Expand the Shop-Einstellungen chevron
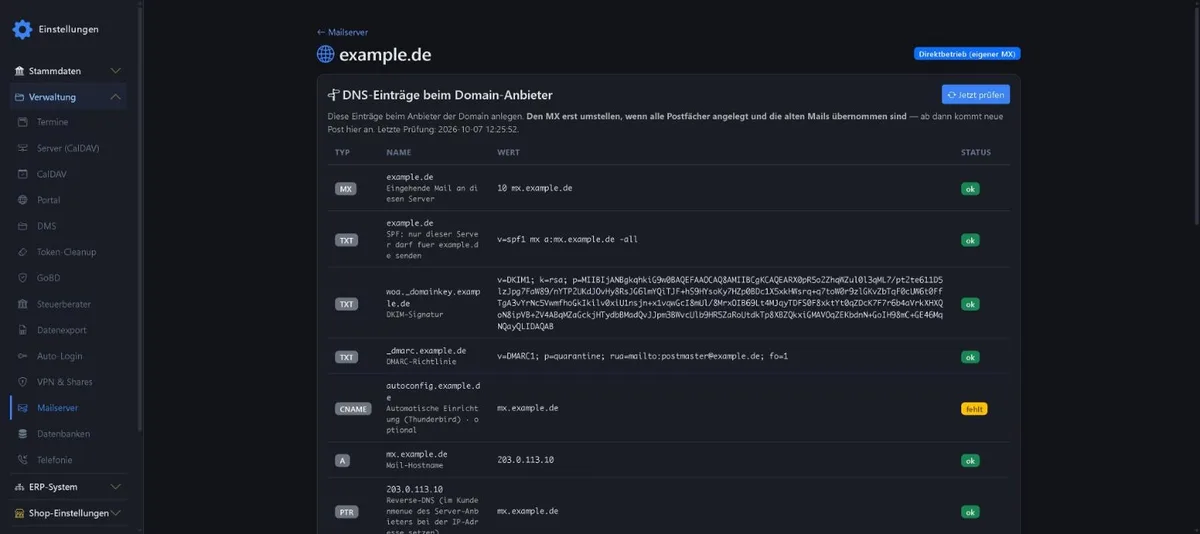 (x=116, y=513)
